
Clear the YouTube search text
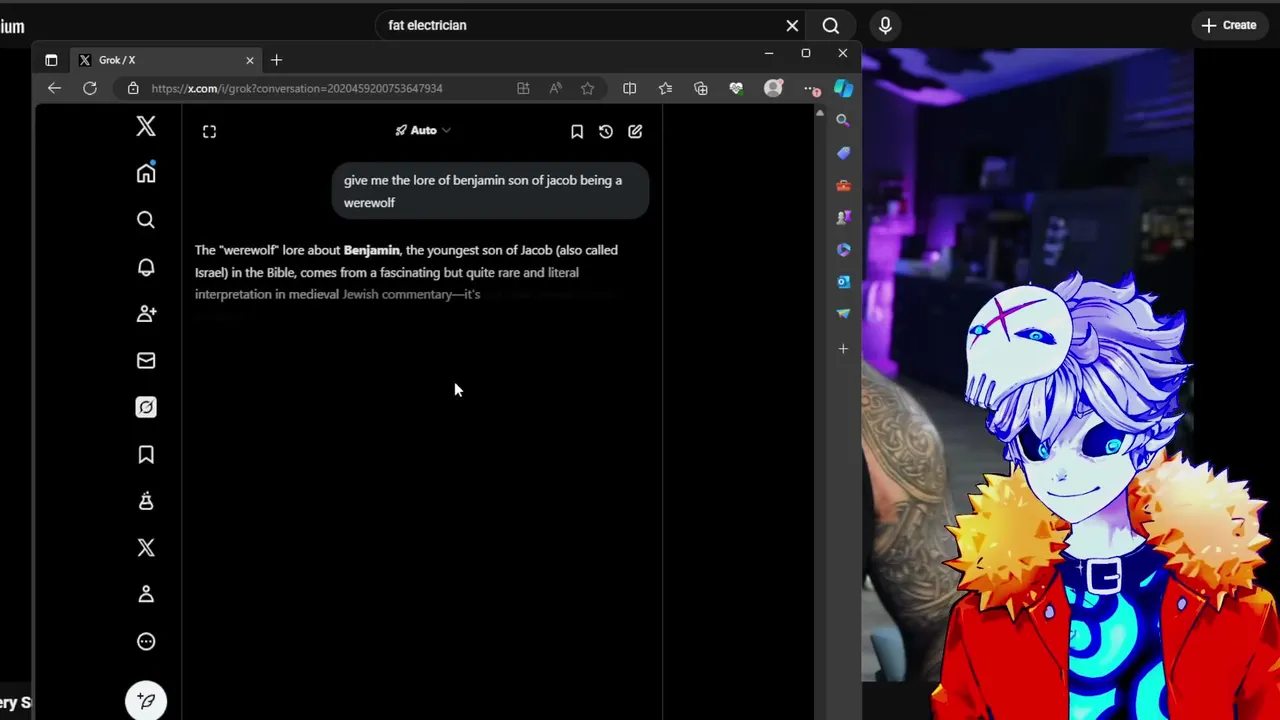pos(792,25)
